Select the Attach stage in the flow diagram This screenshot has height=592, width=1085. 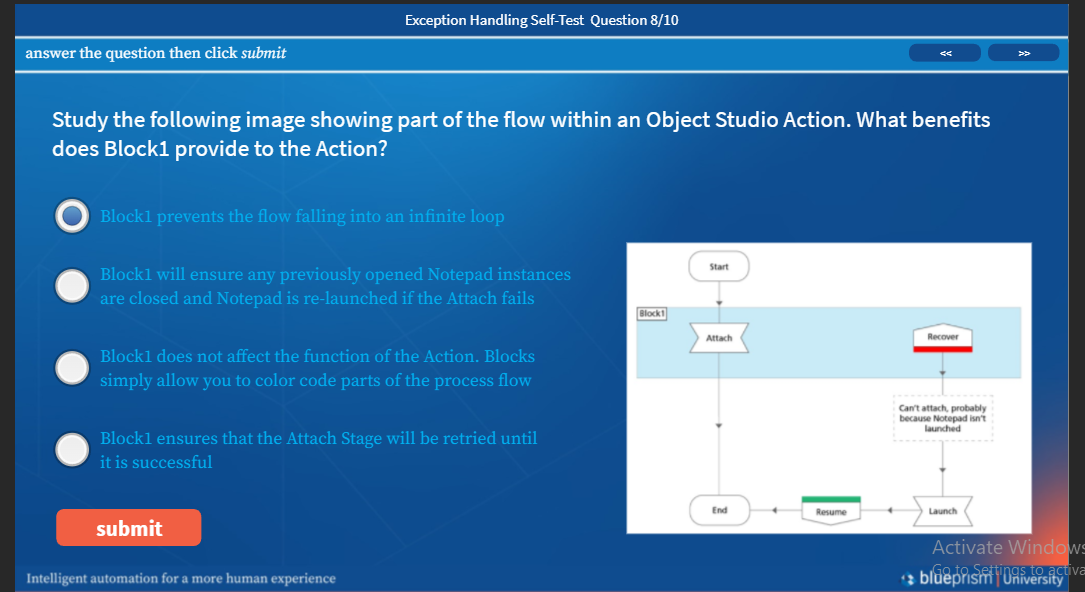click(718, 337)
